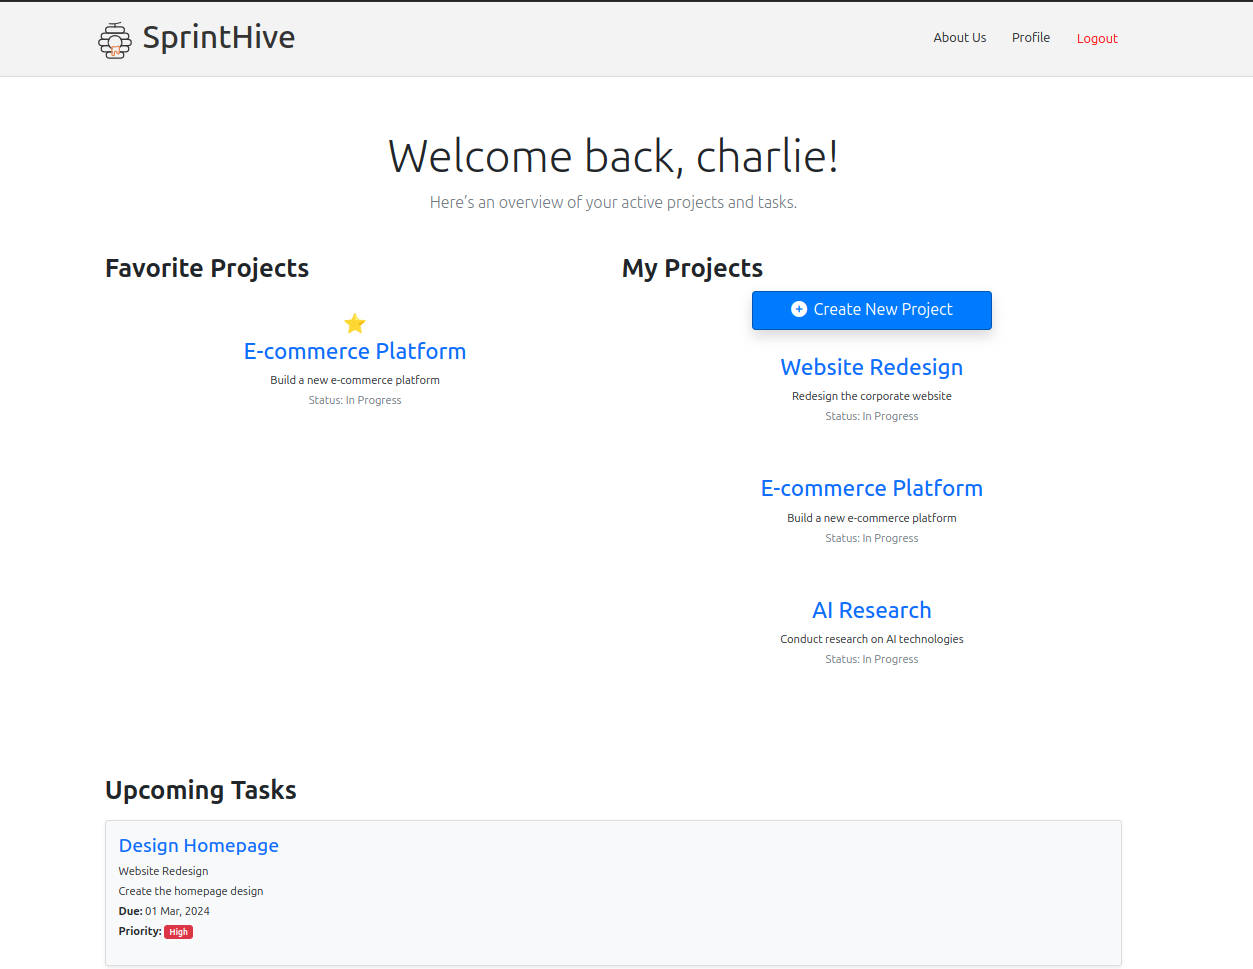Open the About Us menu item
1253x969 pixels.
coord(959,37)
